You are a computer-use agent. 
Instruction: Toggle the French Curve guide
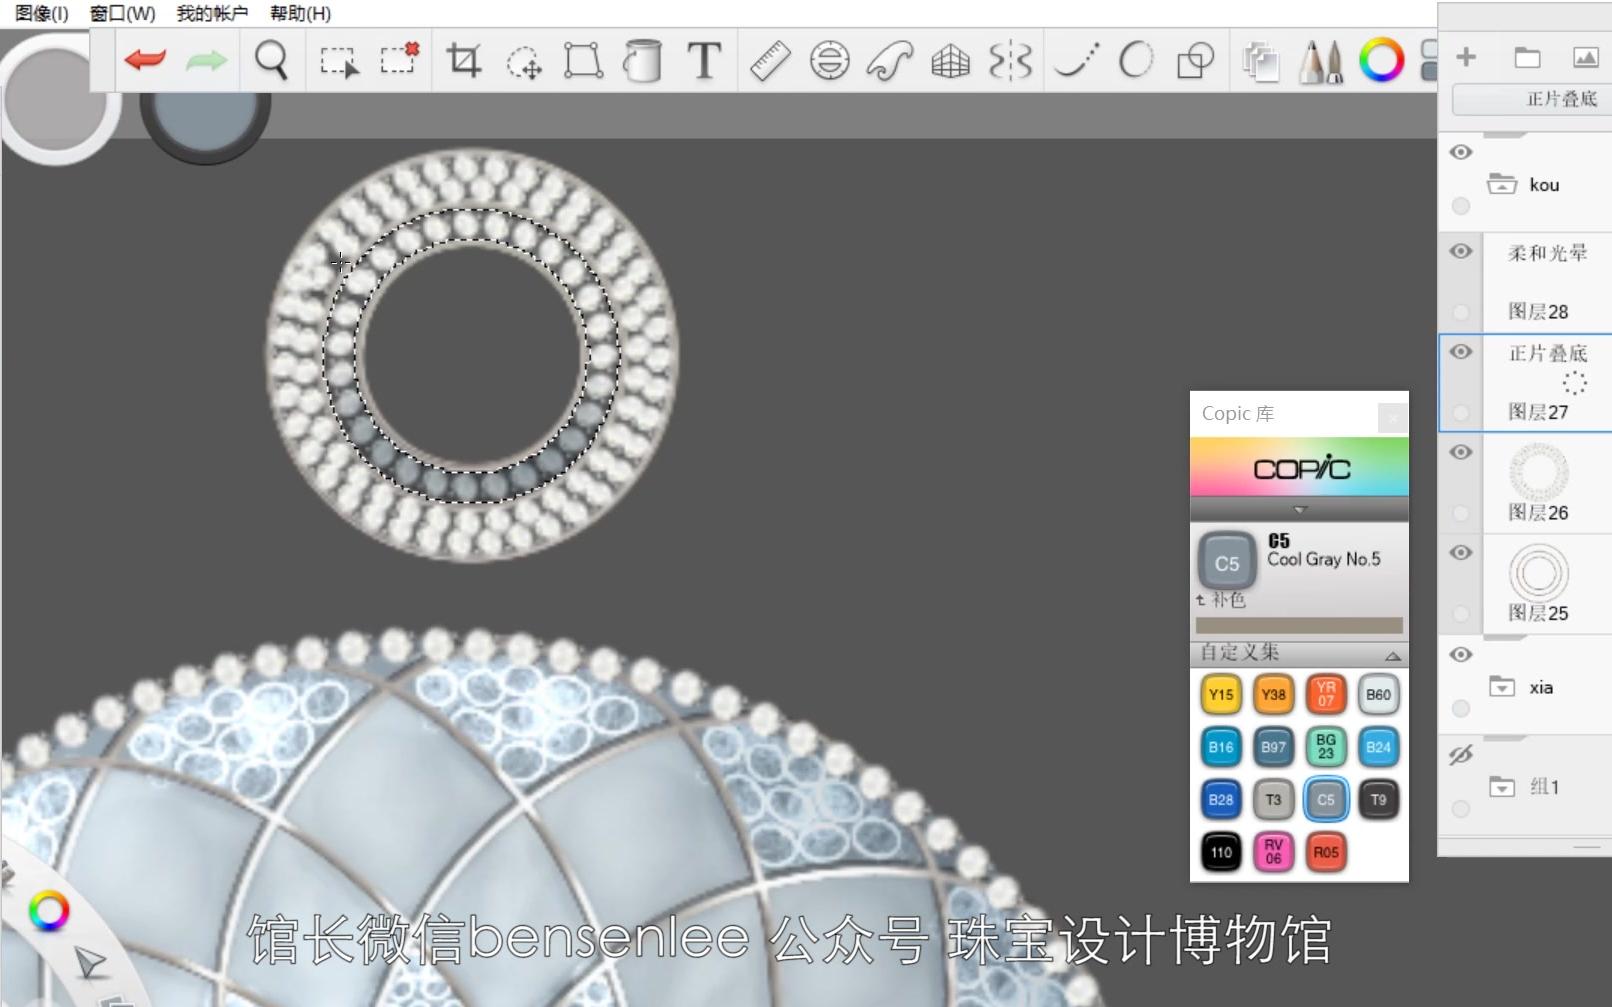(889, 61)
